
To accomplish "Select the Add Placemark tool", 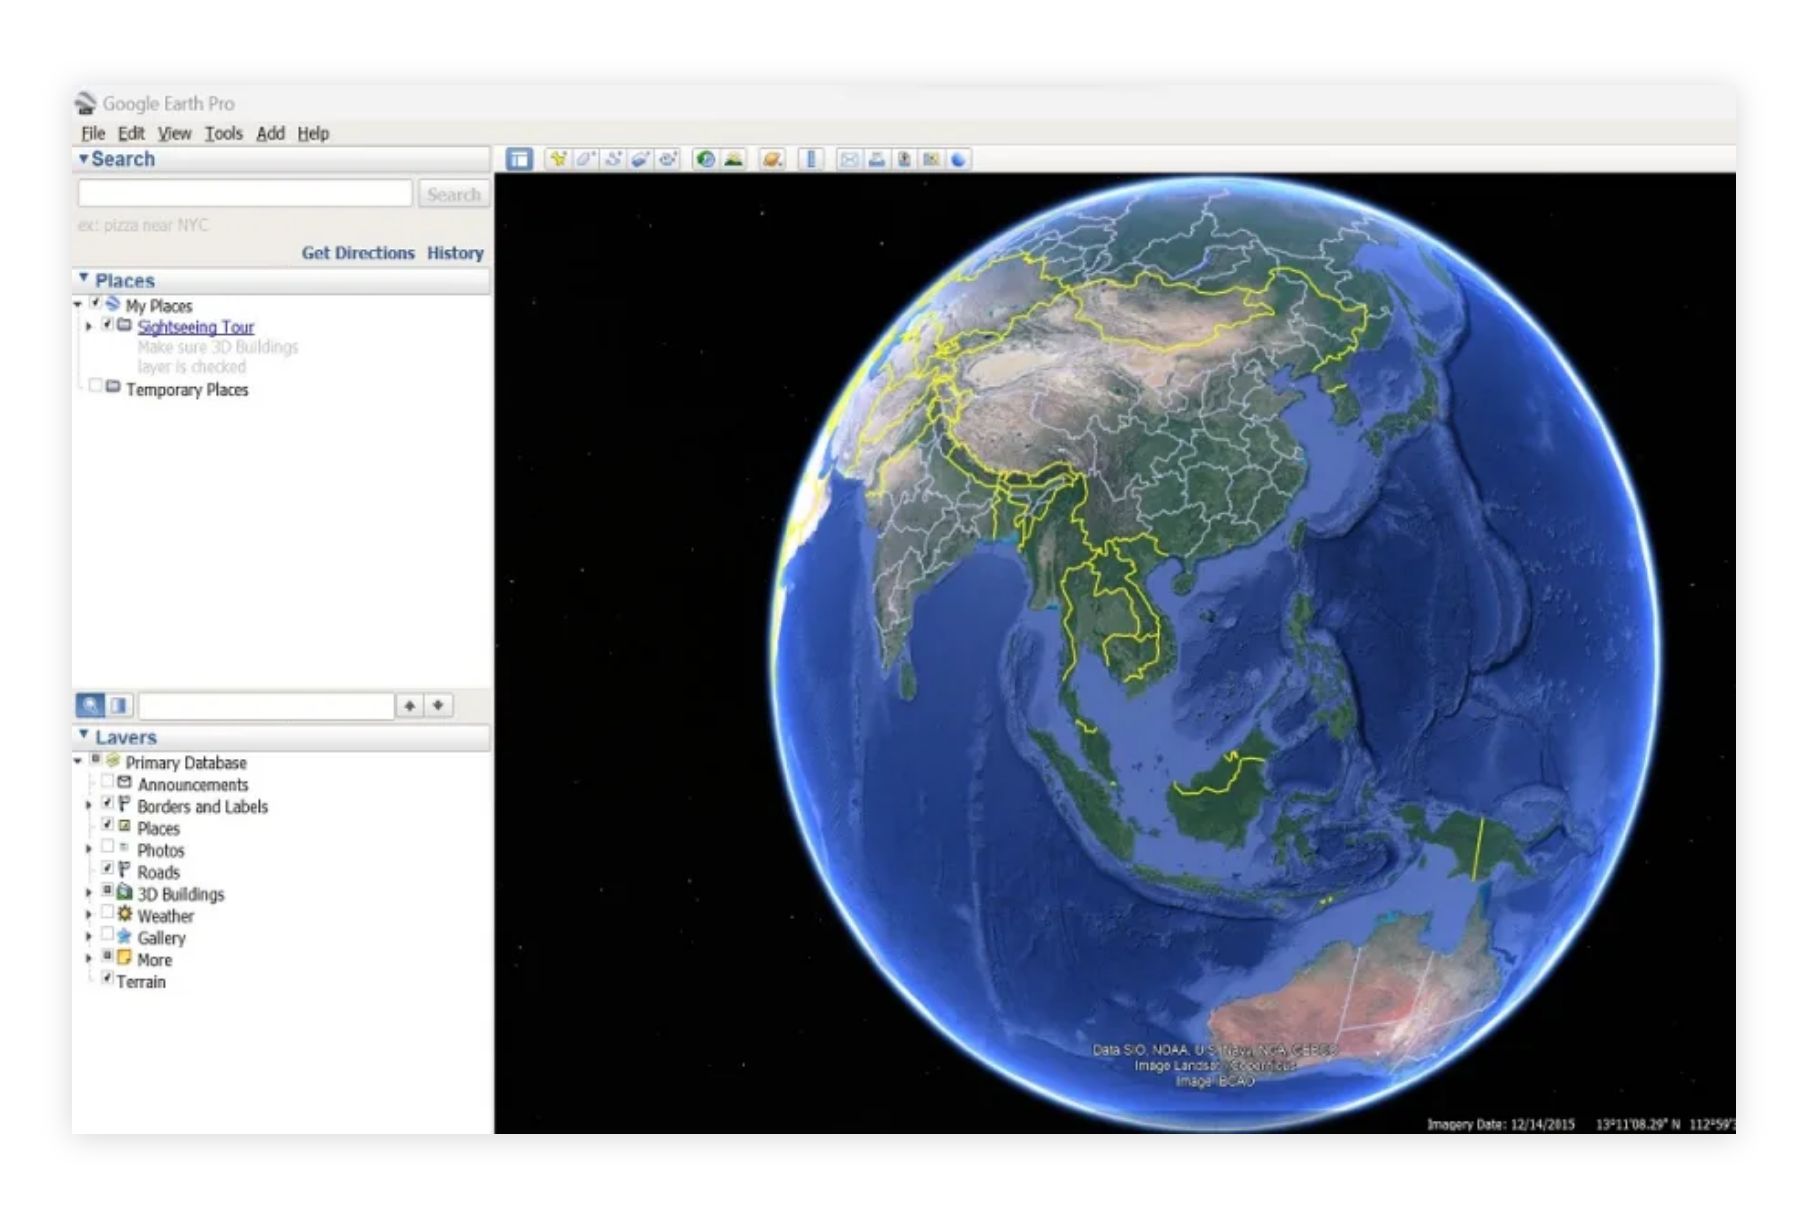I will click(x=559, y=158).
